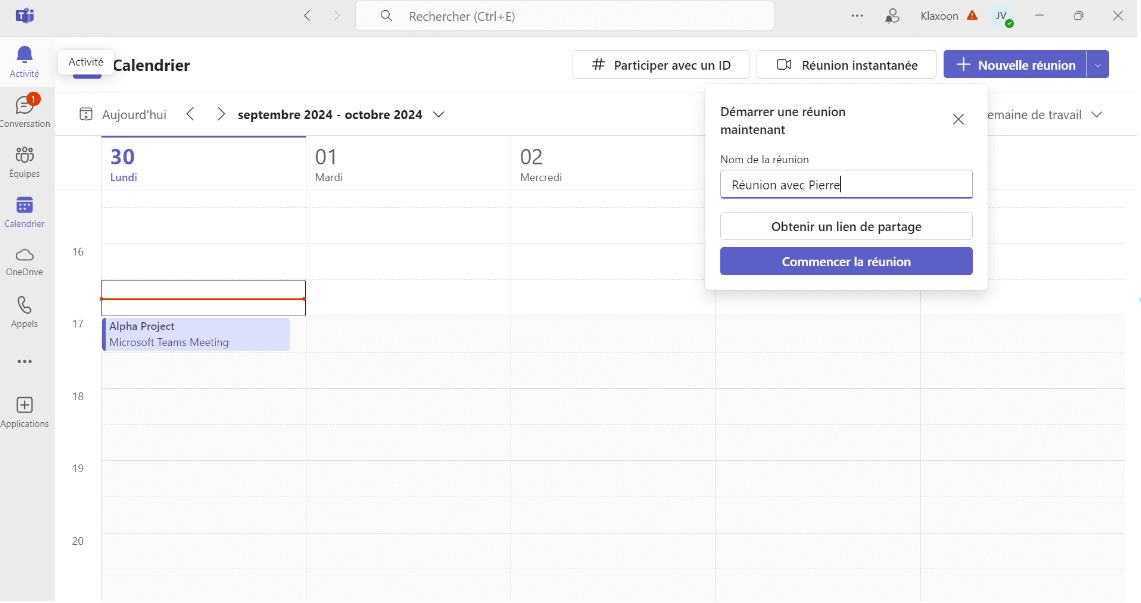Go to next week with right chevron
The width and height of the screenshot is (1141, 603).
click(x=221, y=114)
